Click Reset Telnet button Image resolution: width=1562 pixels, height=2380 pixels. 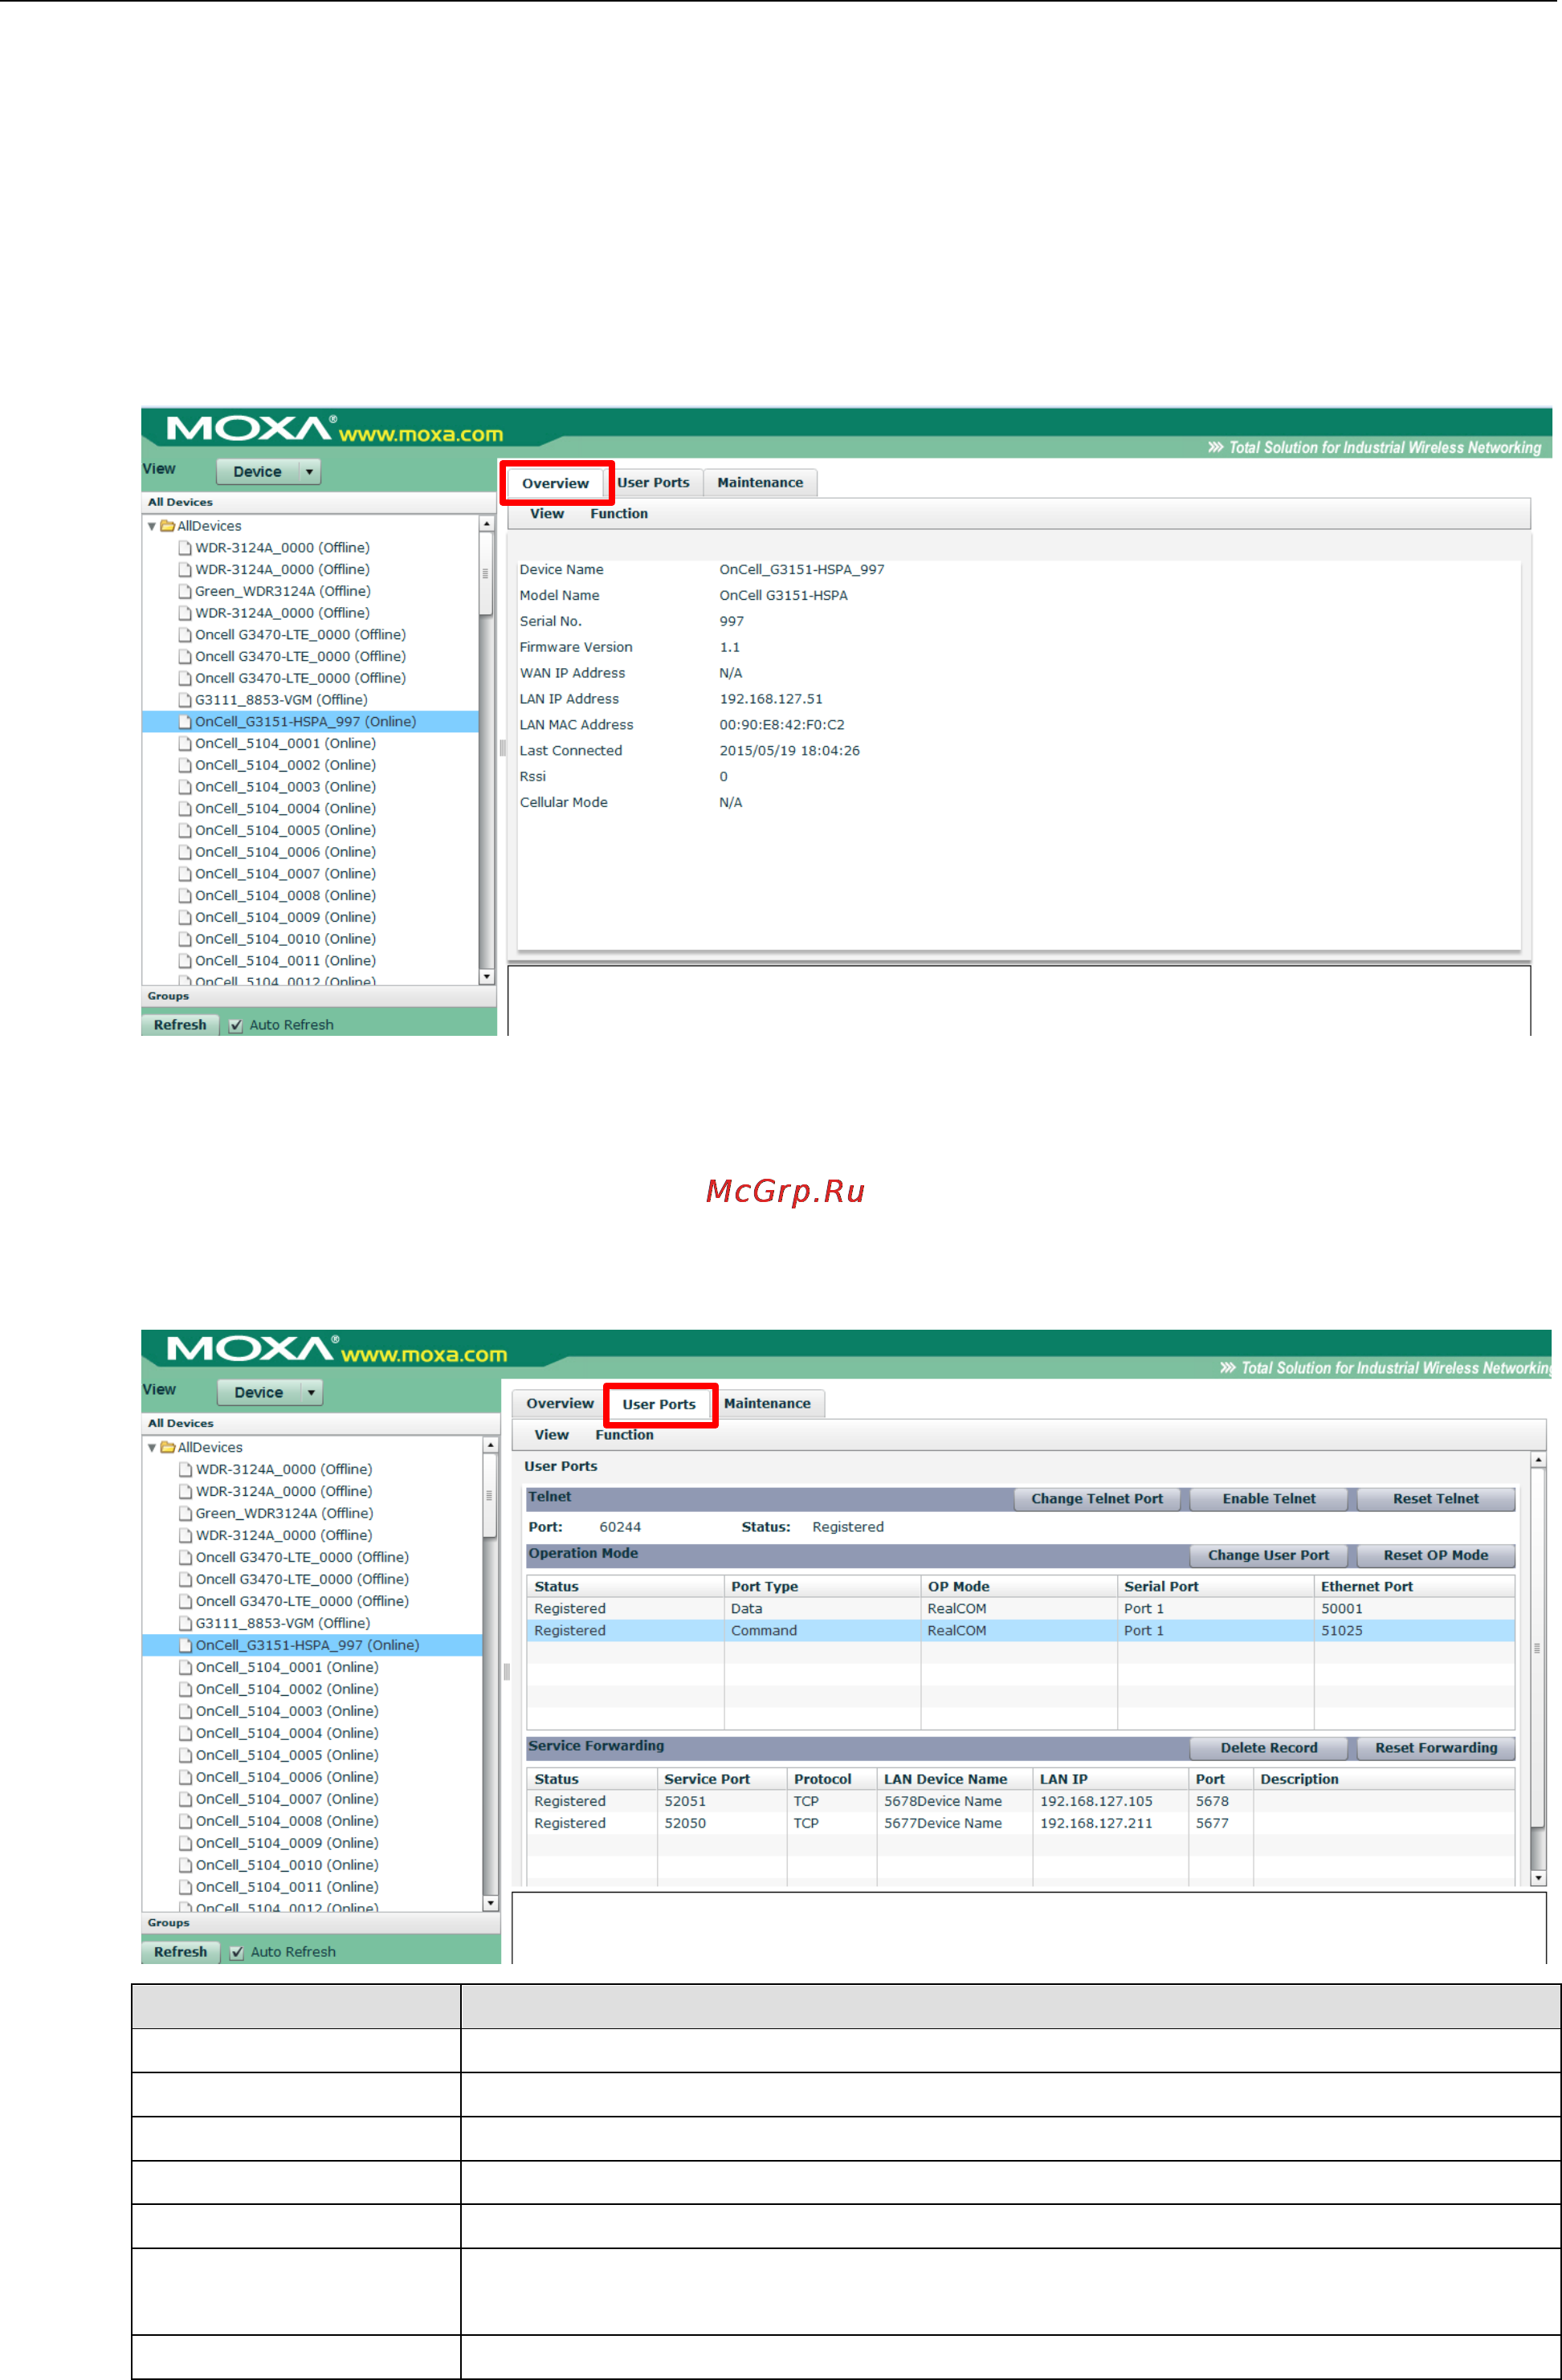click(x=1436, y=1499)
